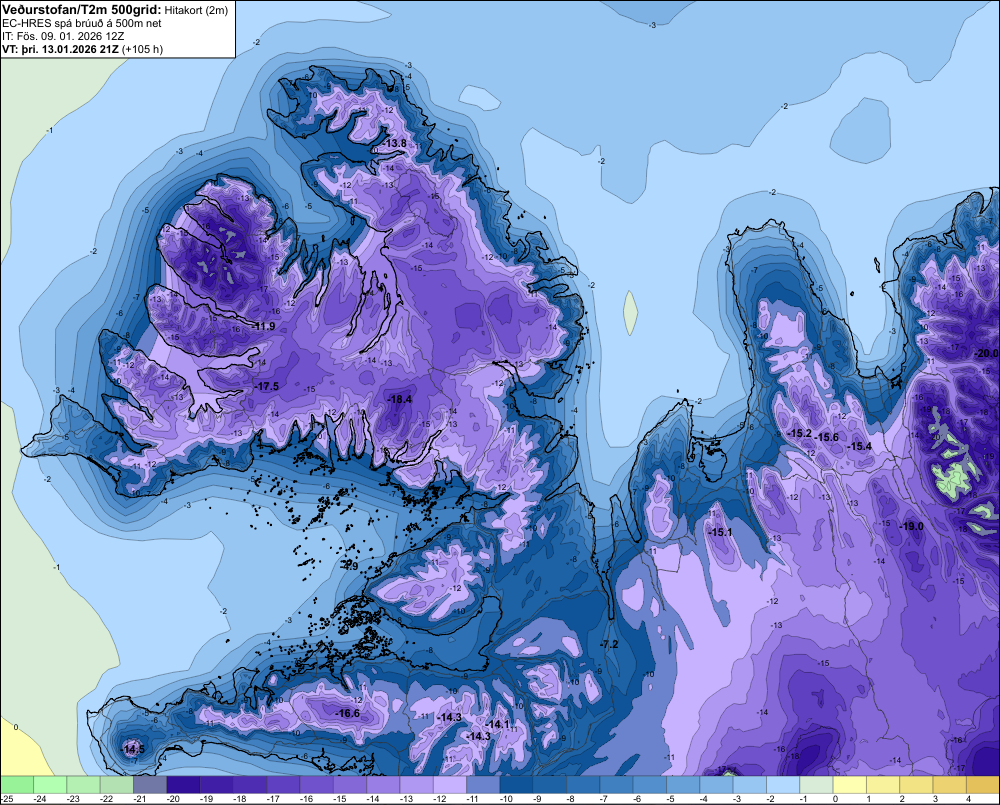Screen dimensions: 1000x805
Task: Click the legend swatch labeled -9
Action: tap(550, 785)
